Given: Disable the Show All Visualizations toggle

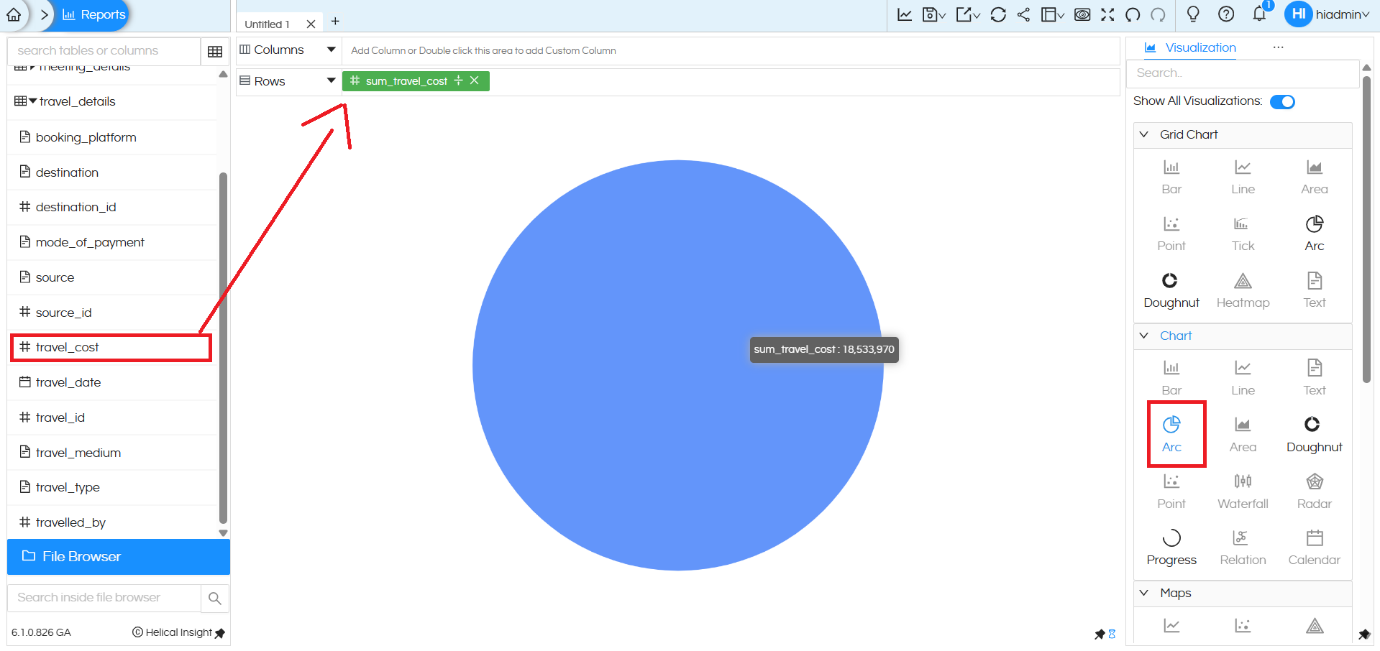Looking at the screenshot, I should 1283,101.
